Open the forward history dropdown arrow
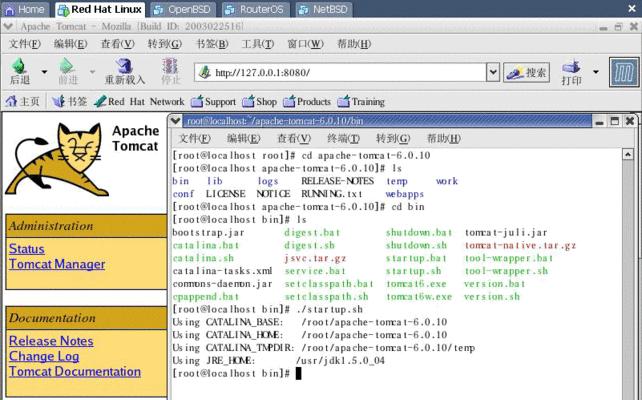Viewport: 642px width, 400px height. [x=93, y=72]
